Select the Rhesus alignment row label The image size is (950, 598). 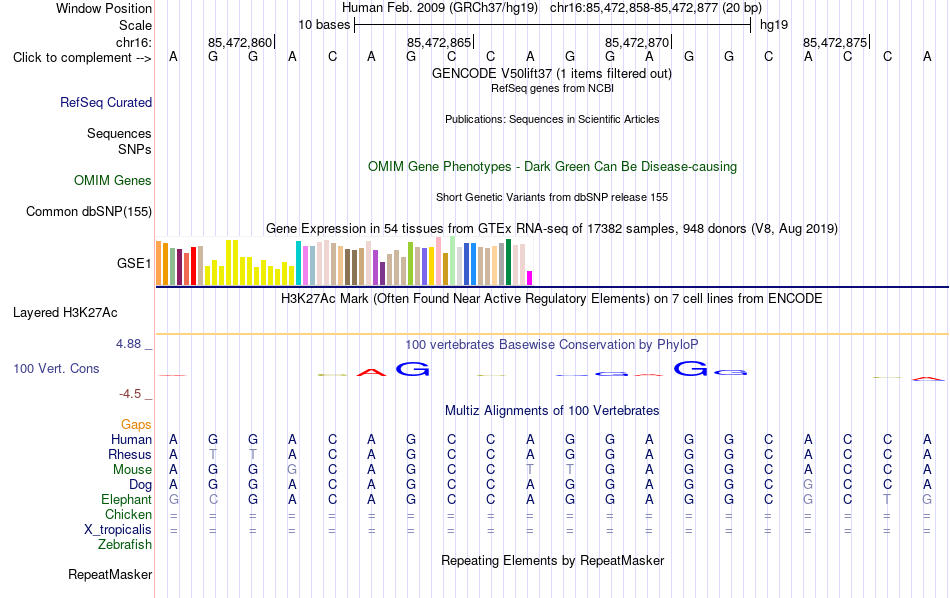point(130,454)
